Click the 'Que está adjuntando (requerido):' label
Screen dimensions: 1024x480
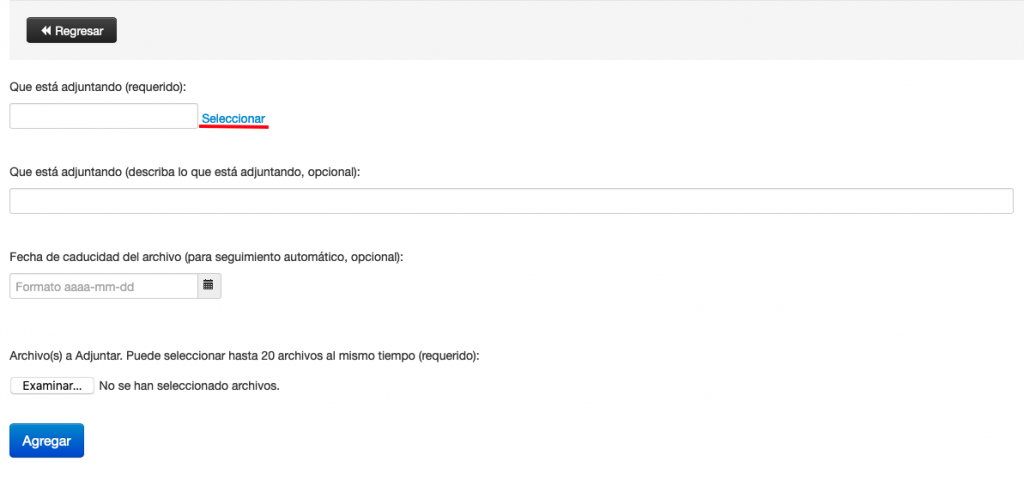click(x=99, y=86)
